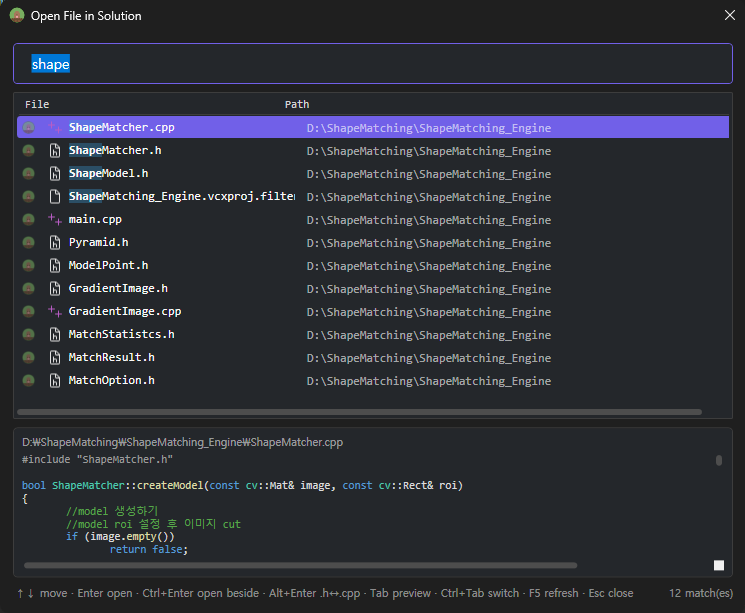The image size is (745, 613).
Task: Select GradientImage.cpp in results
Action: click(372, 311)
